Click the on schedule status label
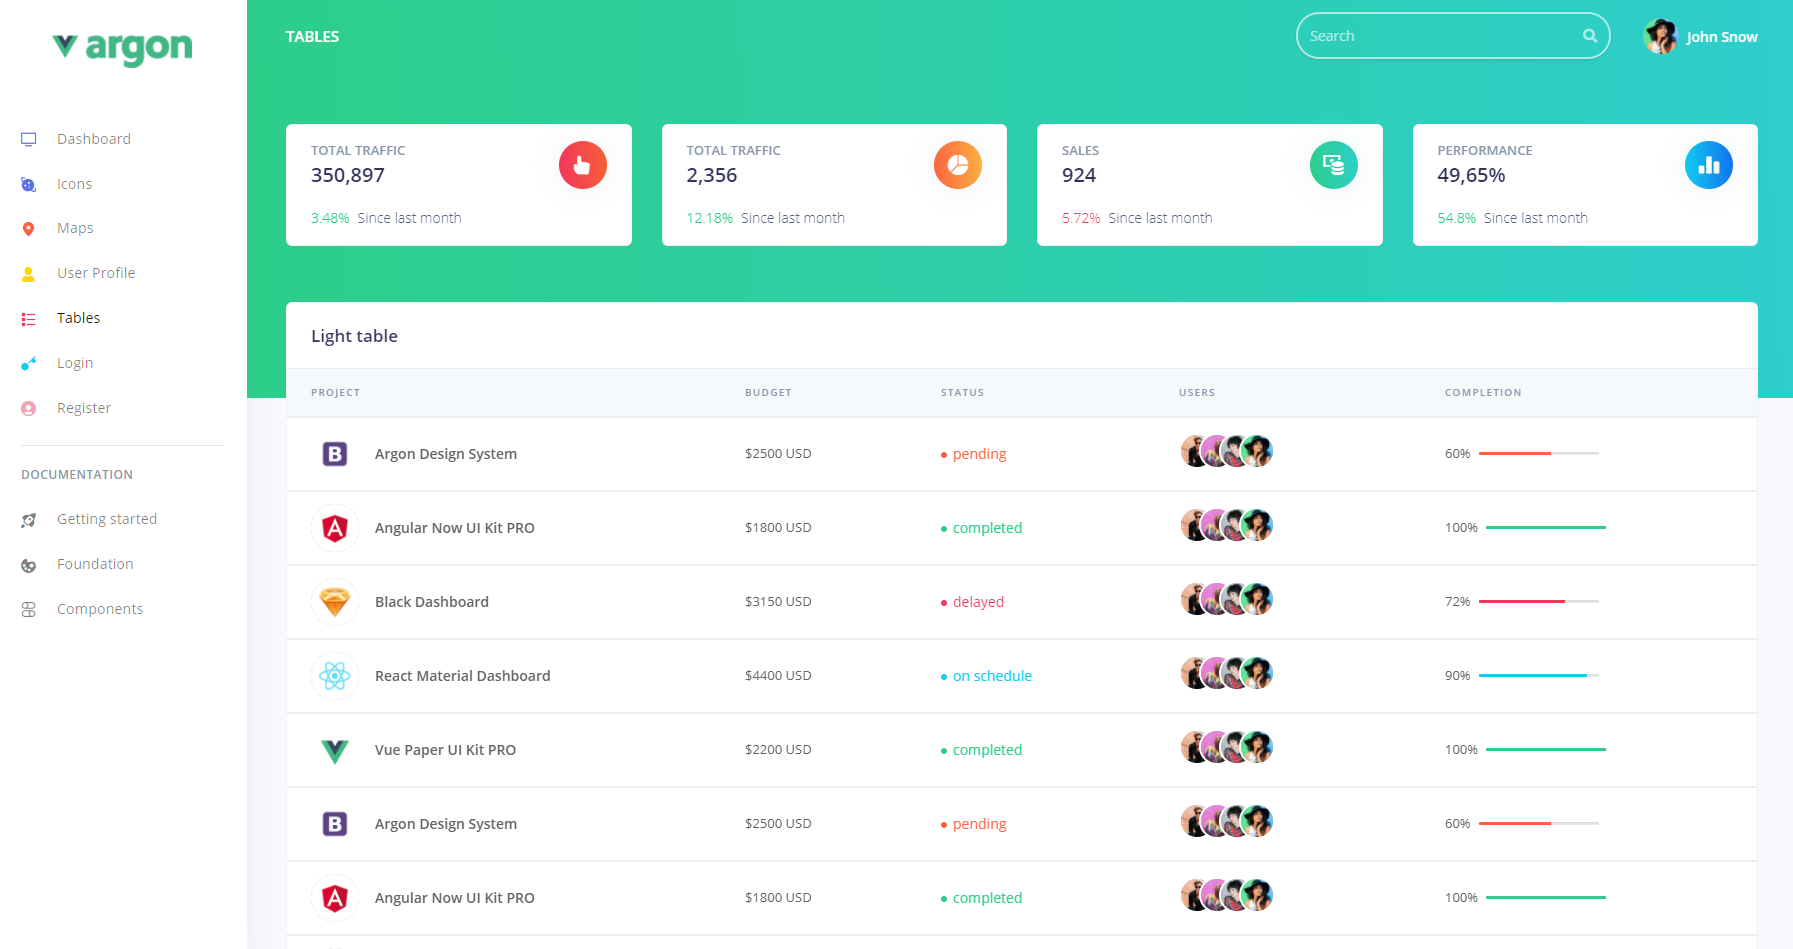The image size is (1793, 949). point(992,676)
